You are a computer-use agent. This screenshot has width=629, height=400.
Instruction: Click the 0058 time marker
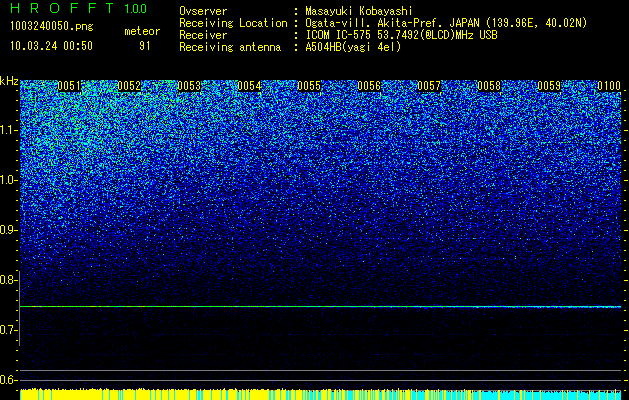(489, 86)
